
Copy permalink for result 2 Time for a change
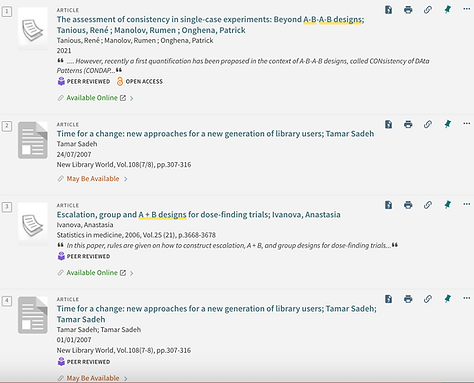pos(428,124)
